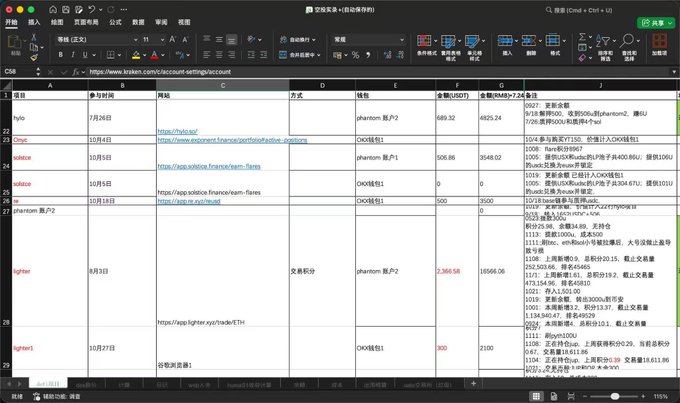
Task: Switch to Normal view in status bar
Action: (536, 396)
